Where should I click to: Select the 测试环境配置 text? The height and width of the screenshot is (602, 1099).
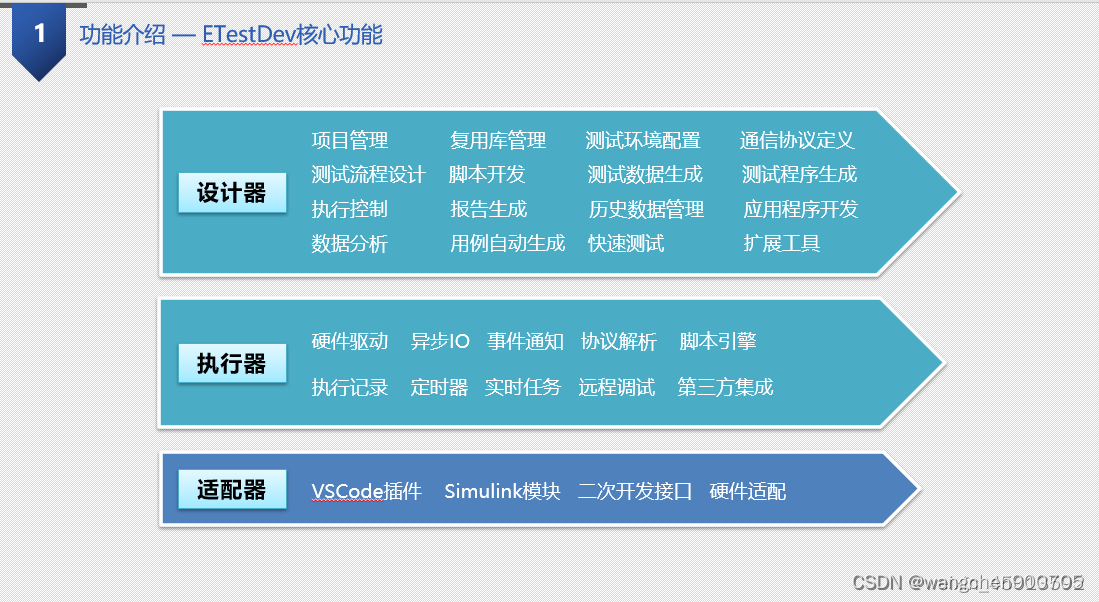(x=643, y=140)
